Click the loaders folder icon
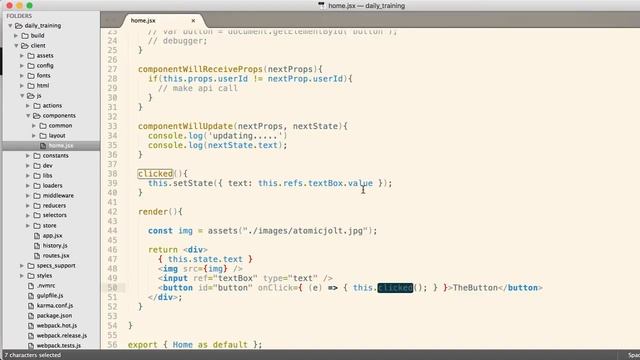The height and width of the screenshot is (360, 640). click(x=37, y=186)
